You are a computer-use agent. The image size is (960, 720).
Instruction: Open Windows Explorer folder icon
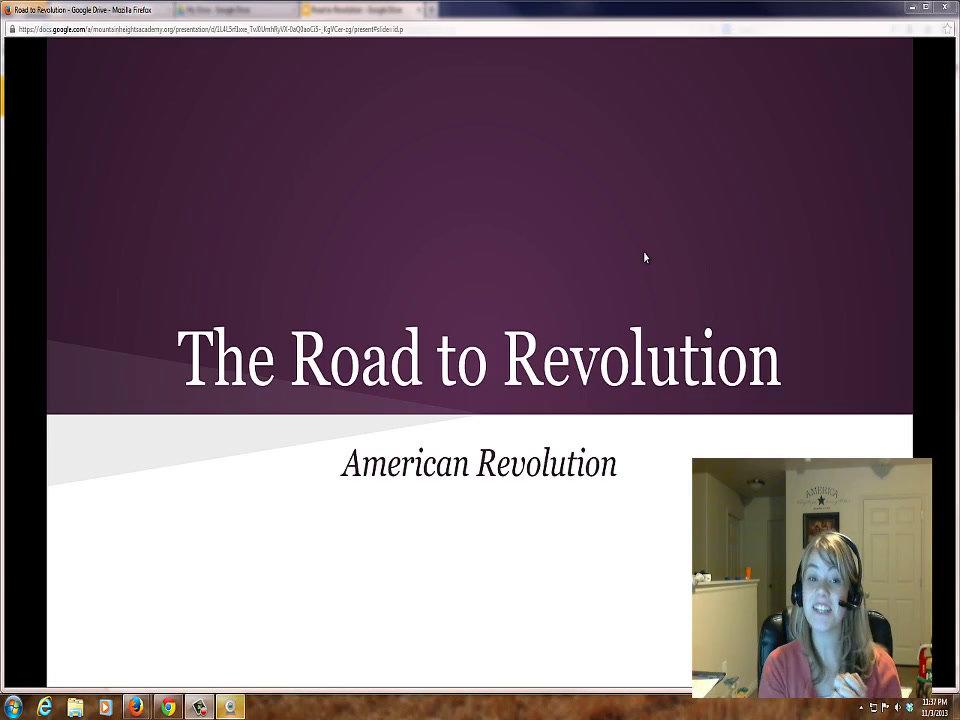pyautogui.click(x=75, y=707)
